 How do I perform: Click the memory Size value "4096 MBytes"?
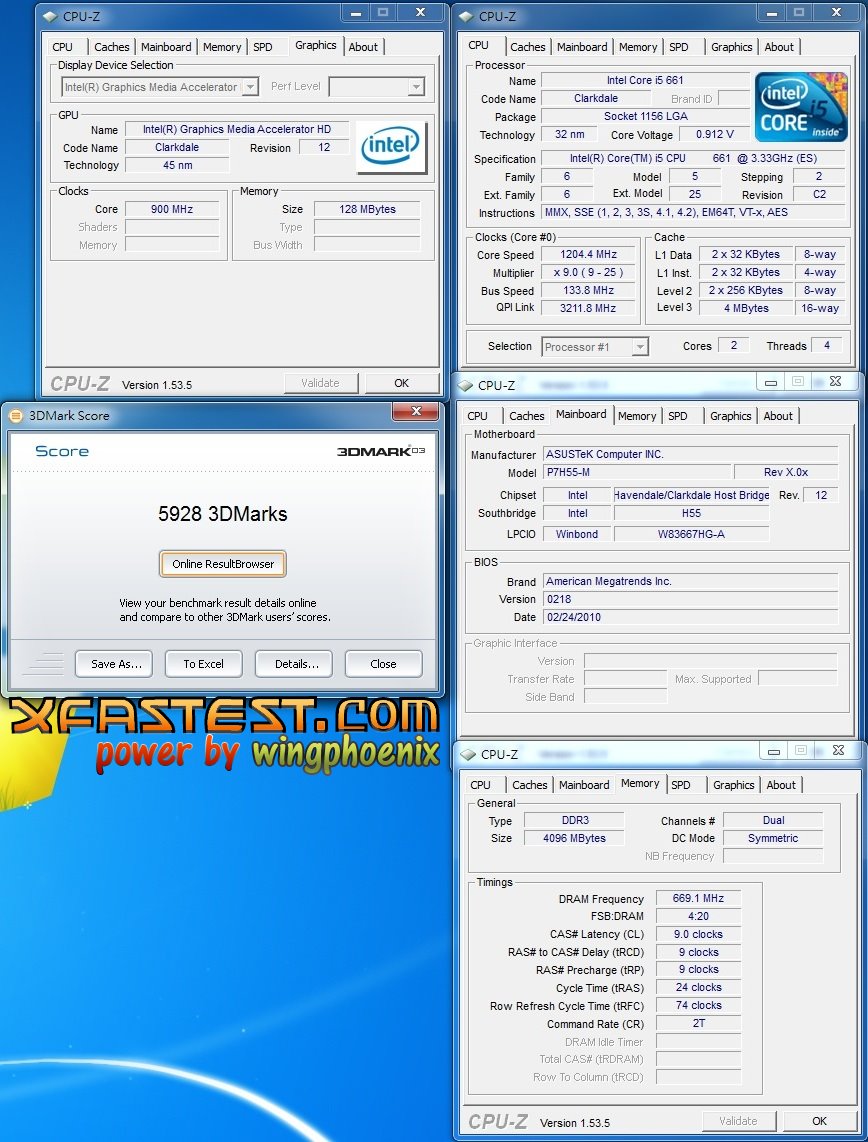click(574, 838)
